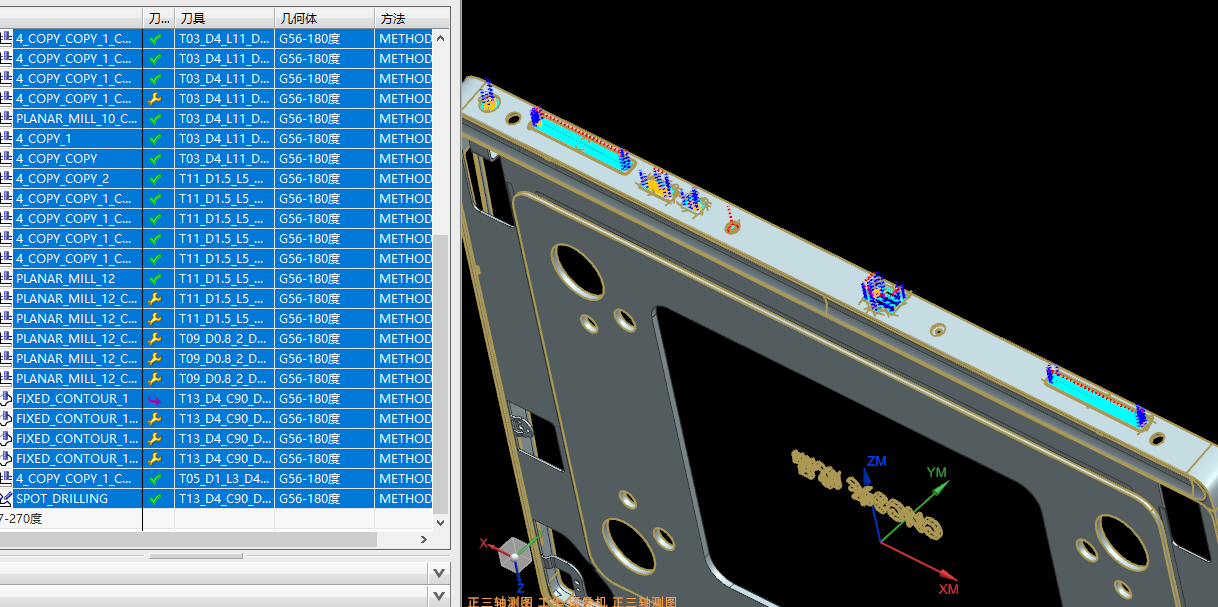Select the 4_COPY_1 operation
Screen dimensions: 1218x607
click(44, 138)
